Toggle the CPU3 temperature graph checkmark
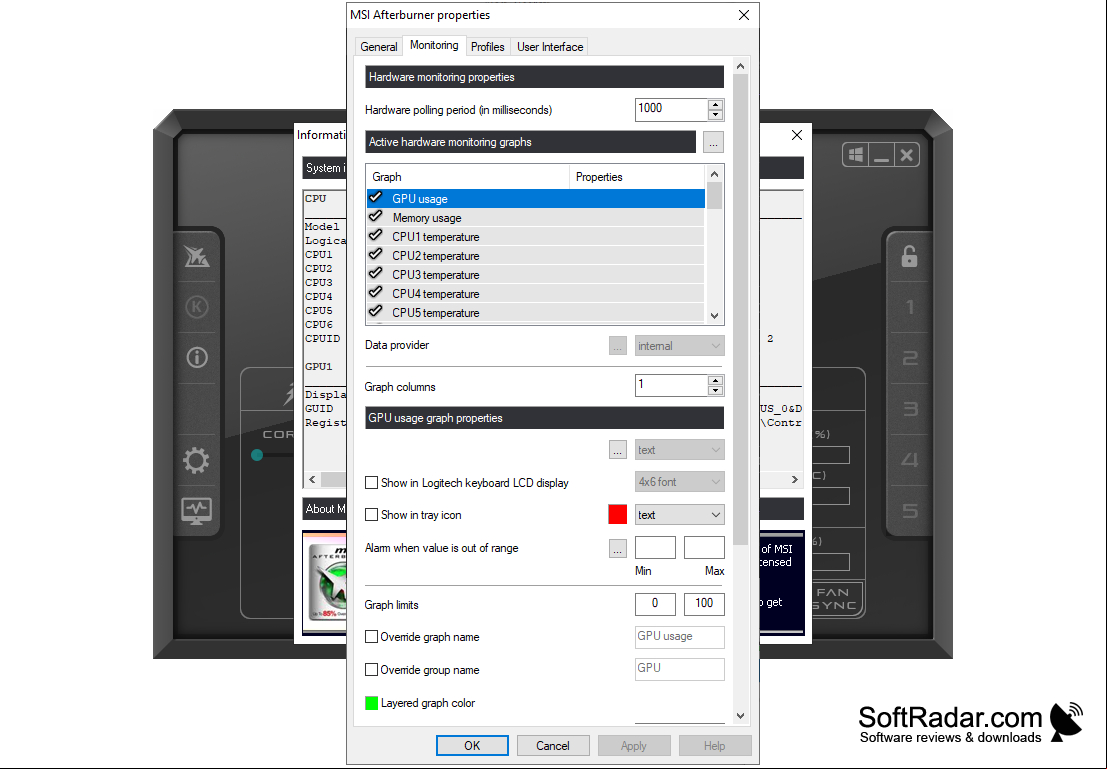 [376, 274]
